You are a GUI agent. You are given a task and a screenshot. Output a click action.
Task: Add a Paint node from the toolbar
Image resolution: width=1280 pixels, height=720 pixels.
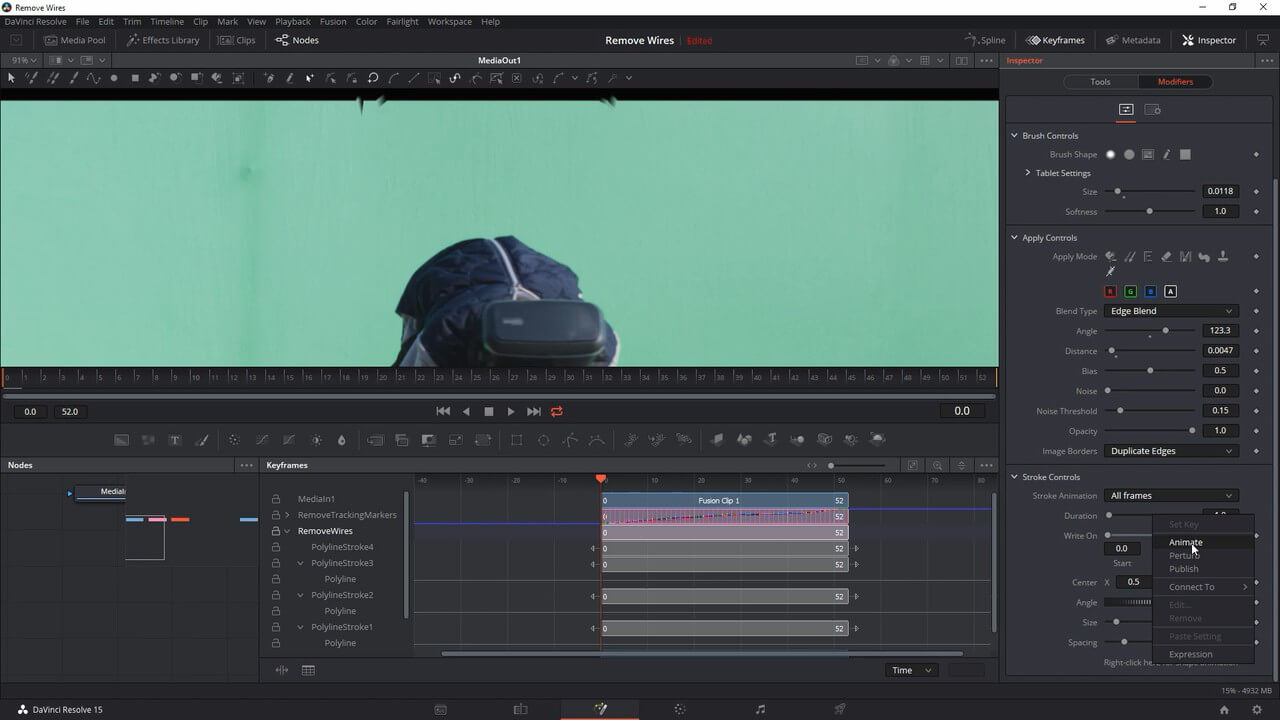click(201, 440)
